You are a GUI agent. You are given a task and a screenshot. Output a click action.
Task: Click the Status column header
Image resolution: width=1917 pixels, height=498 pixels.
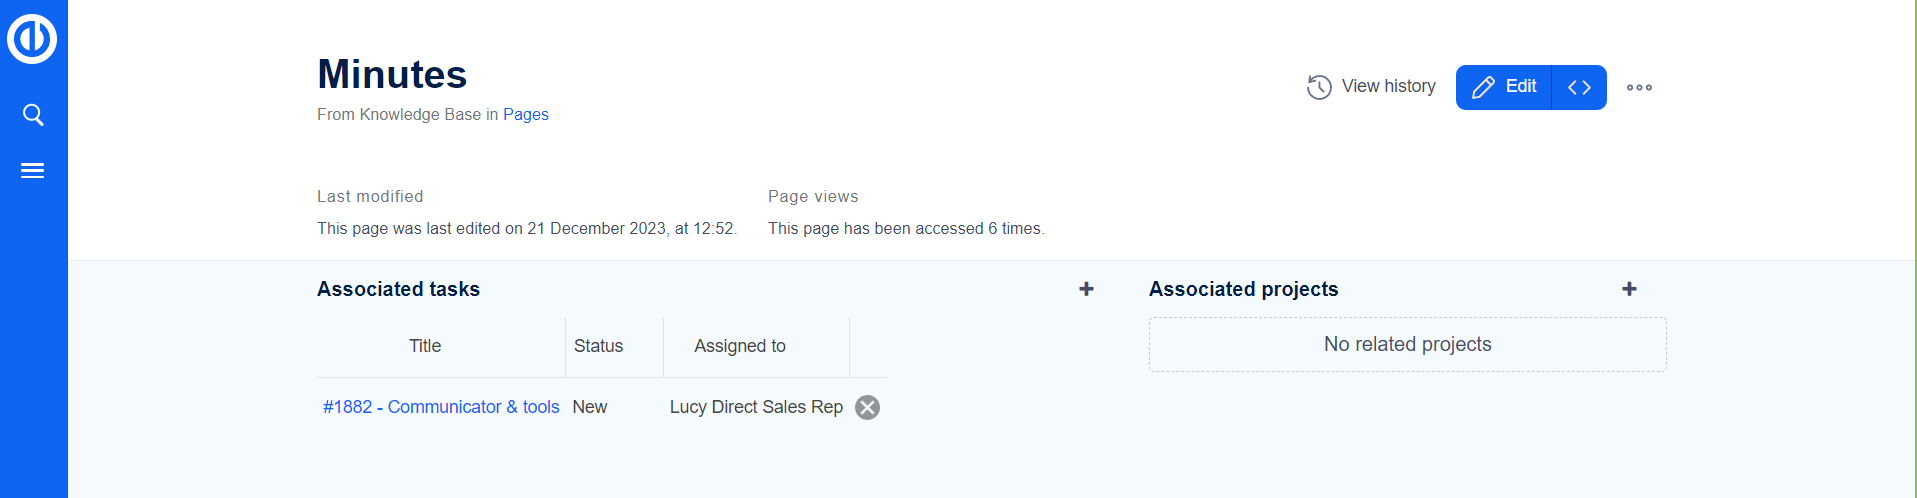coord(598,346)
